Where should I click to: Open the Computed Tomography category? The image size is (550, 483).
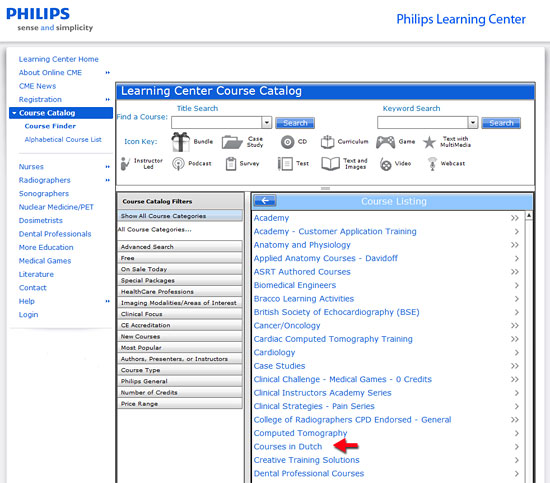point(300,433)
